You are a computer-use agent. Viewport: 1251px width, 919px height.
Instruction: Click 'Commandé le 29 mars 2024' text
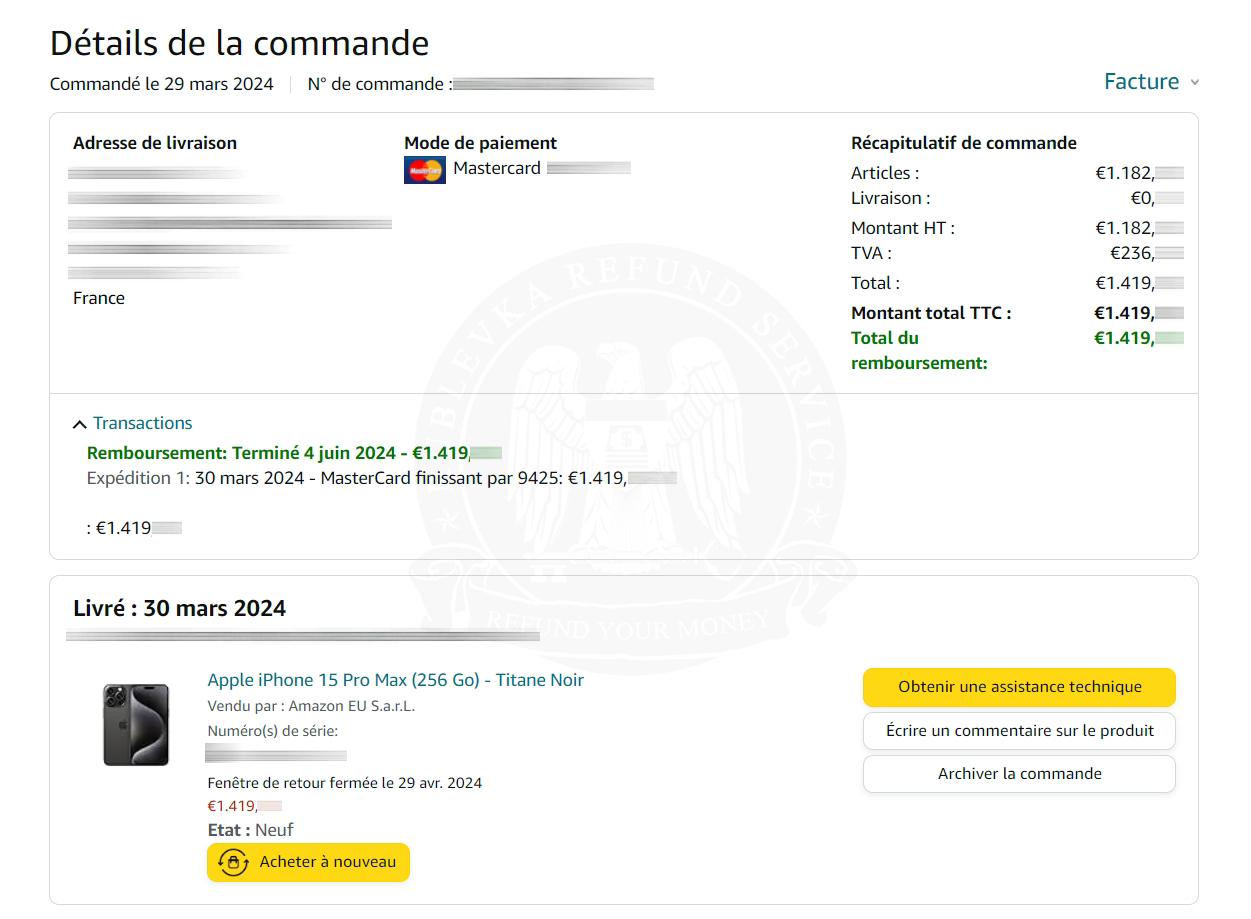coord(162,84)
